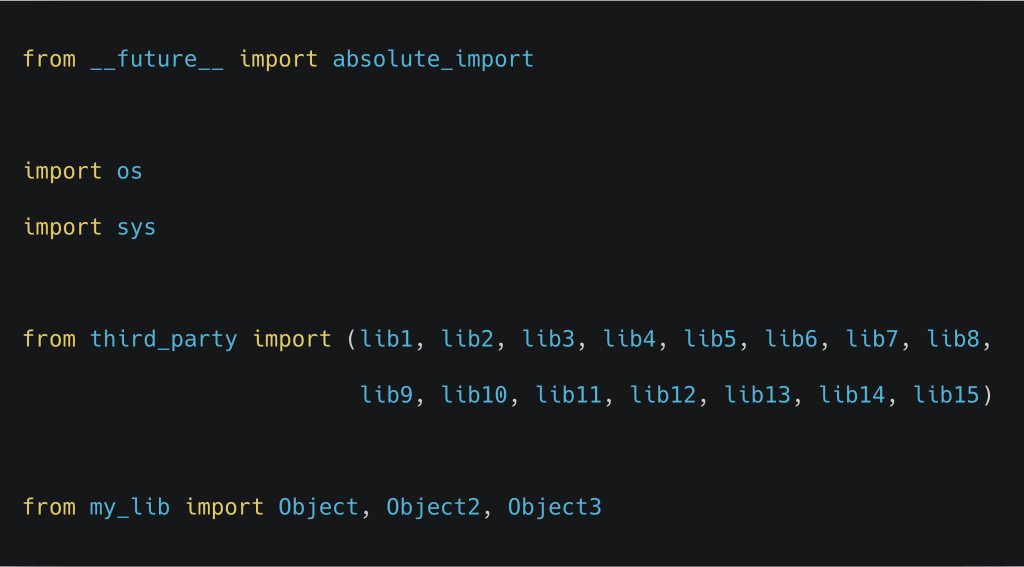Click on lib6 in the first row
Viewport: 1024px width, 567px height.
coord(792,339)
